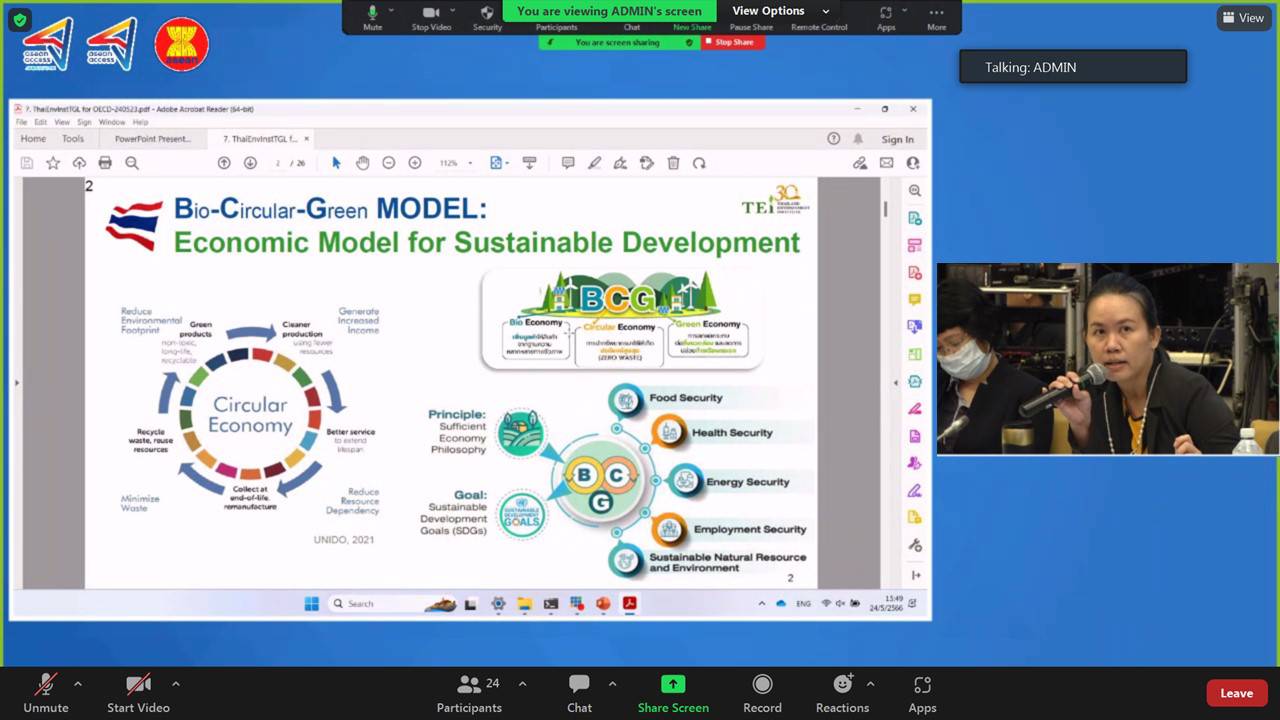1280x720 pixels.
Task: Open the Reactions menu
Action: tap(842, 694)
